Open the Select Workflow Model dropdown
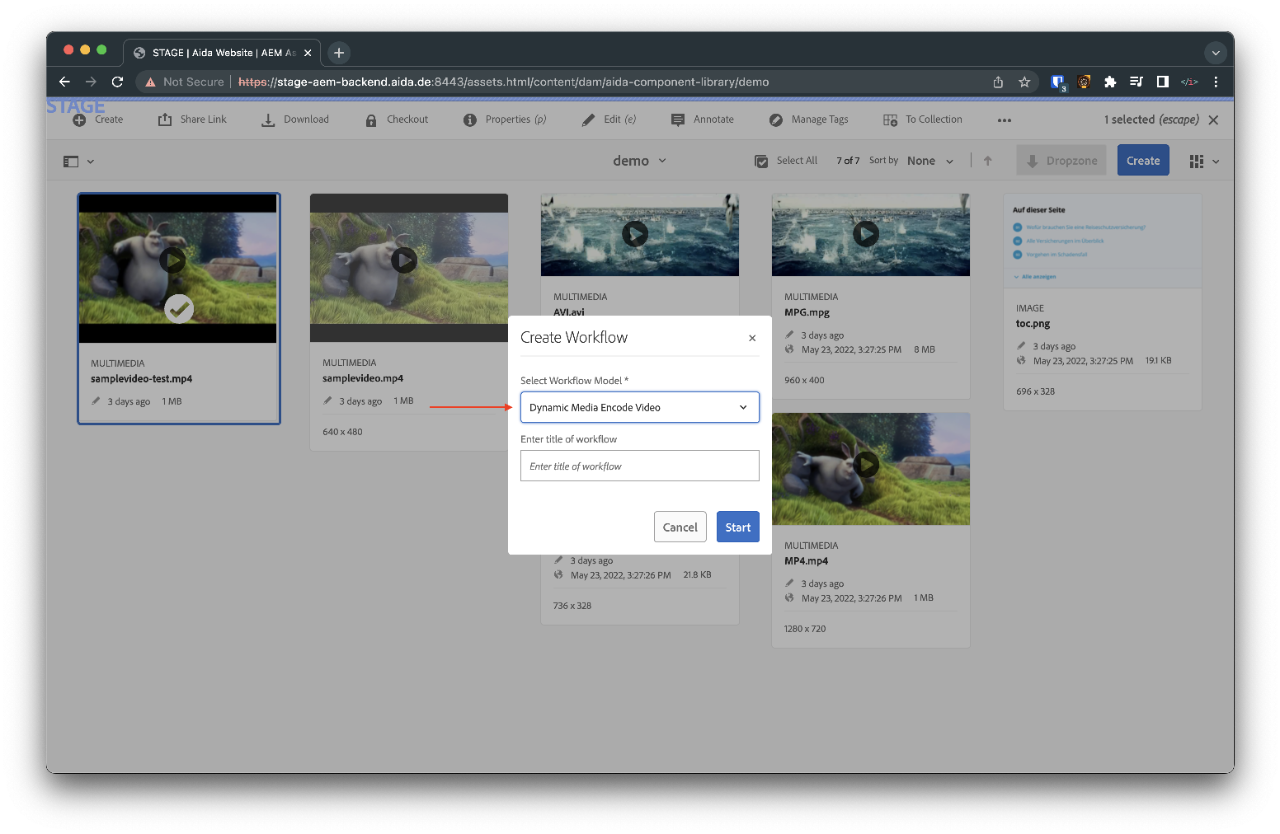This screenshot has height=834, width=1280. coord(639,407)
